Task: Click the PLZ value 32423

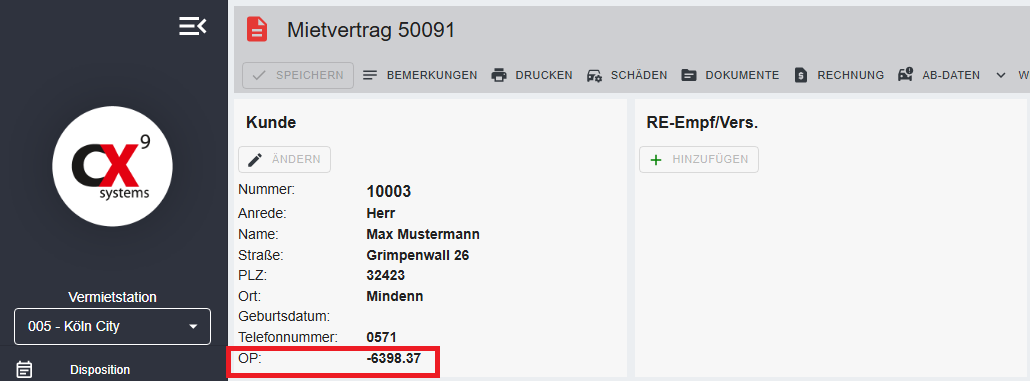Action: (386, 275)
